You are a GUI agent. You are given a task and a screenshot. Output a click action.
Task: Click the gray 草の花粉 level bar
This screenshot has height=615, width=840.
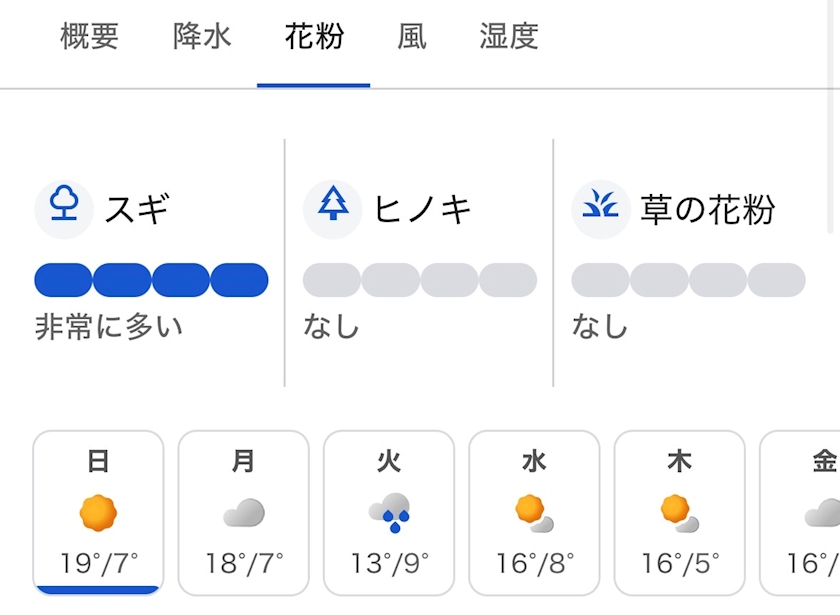pyautogui.click(x=688, y=280)
